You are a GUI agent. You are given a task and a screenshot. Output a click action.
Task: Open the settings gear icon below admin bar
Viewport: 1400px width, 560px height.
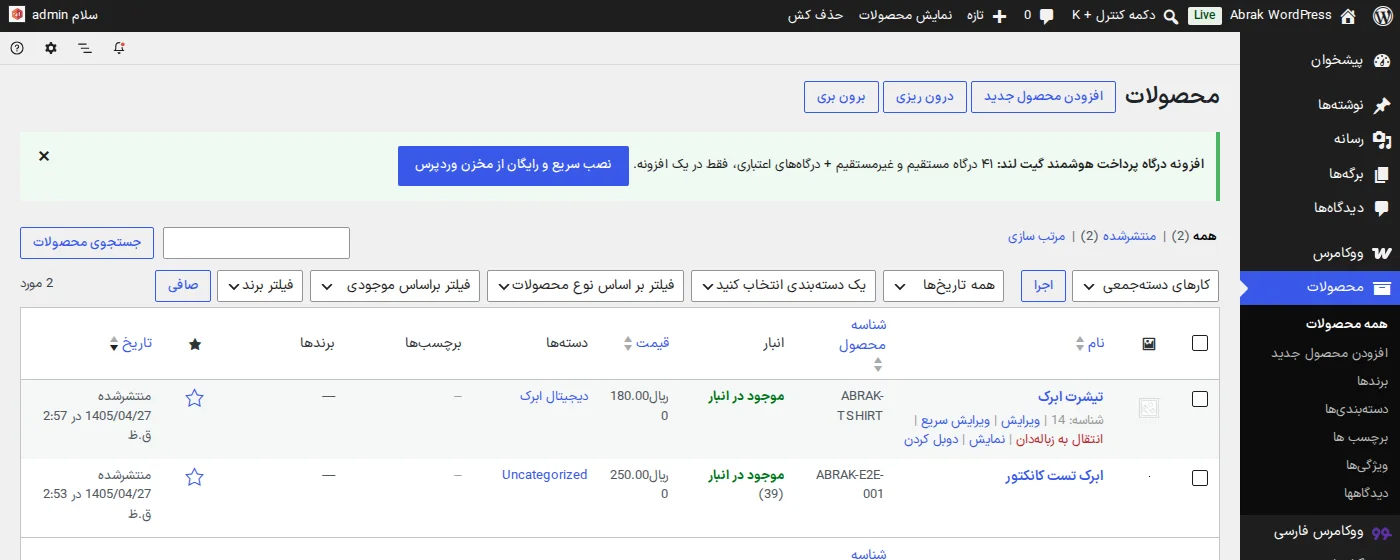51,48
